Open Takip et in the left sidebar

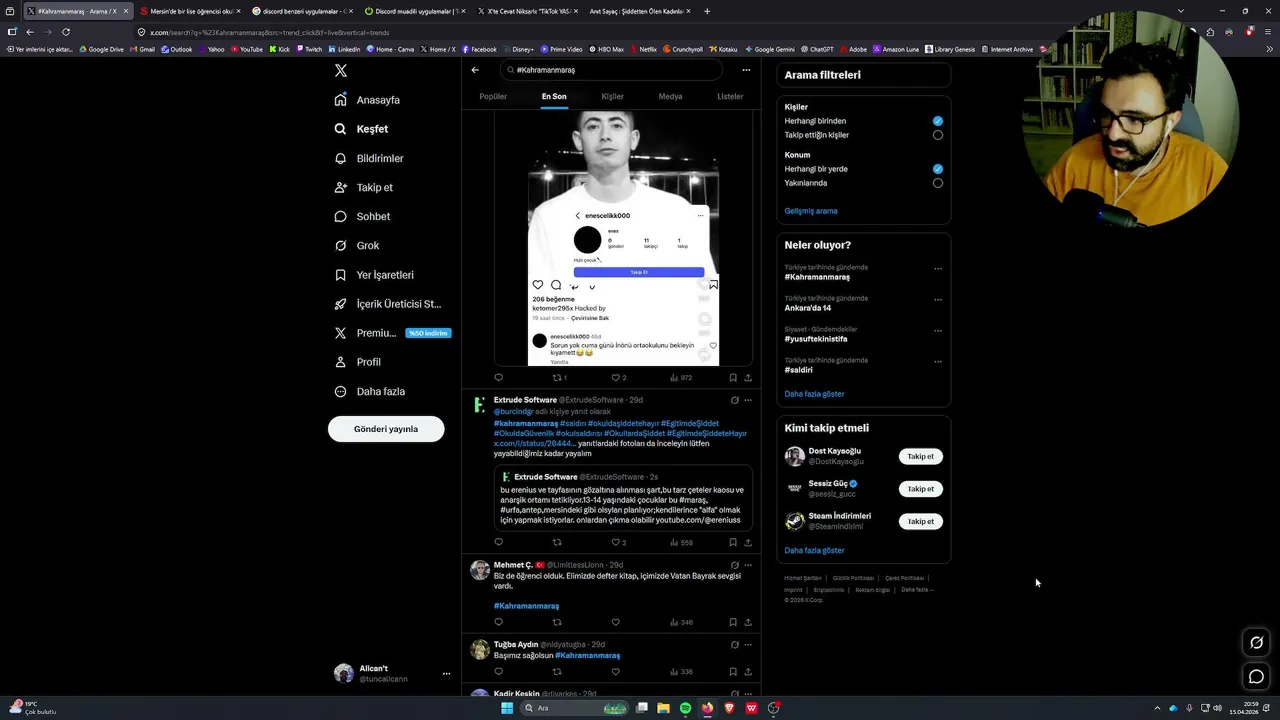coord(364,187)
